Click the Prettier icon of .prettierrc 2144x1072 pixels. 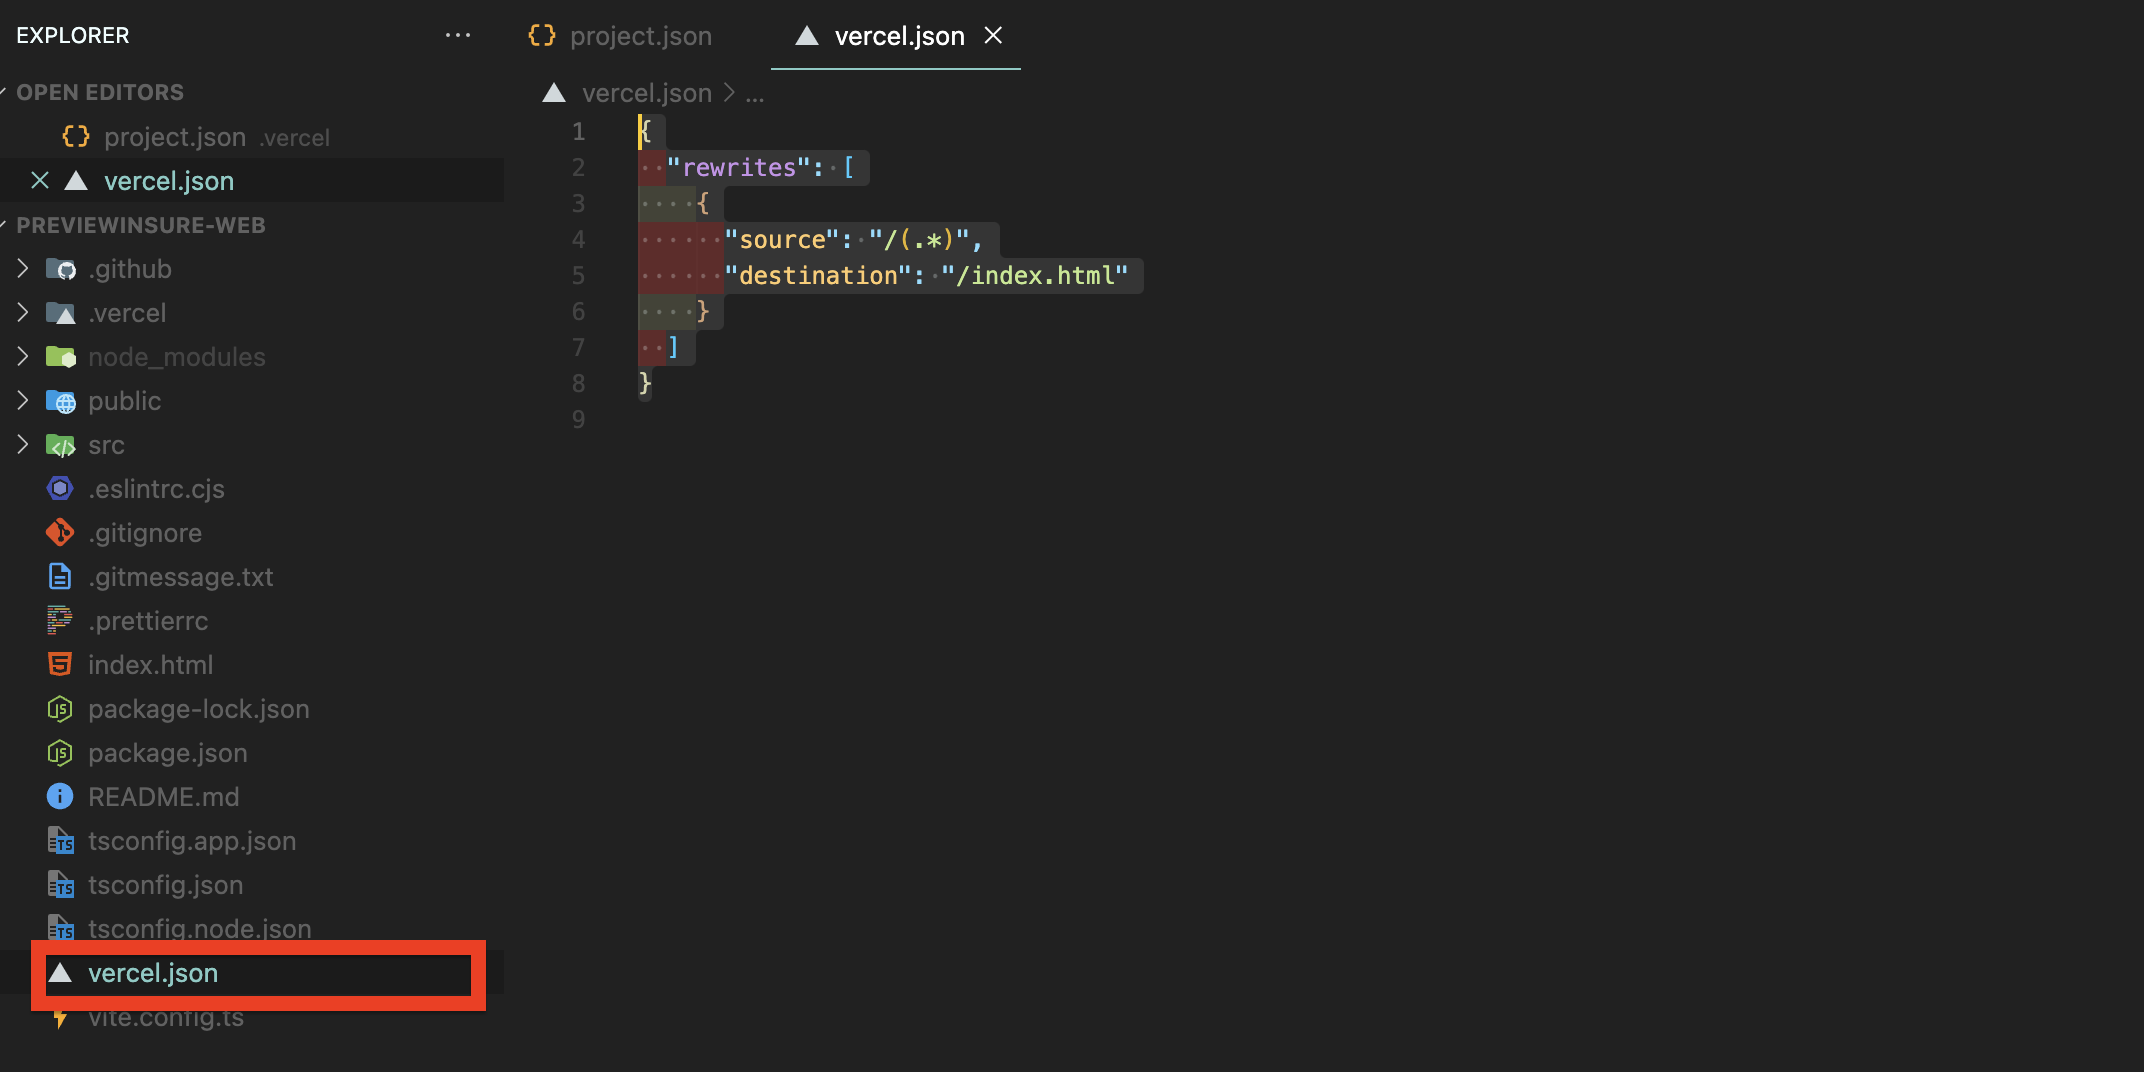tap(60, 621)
